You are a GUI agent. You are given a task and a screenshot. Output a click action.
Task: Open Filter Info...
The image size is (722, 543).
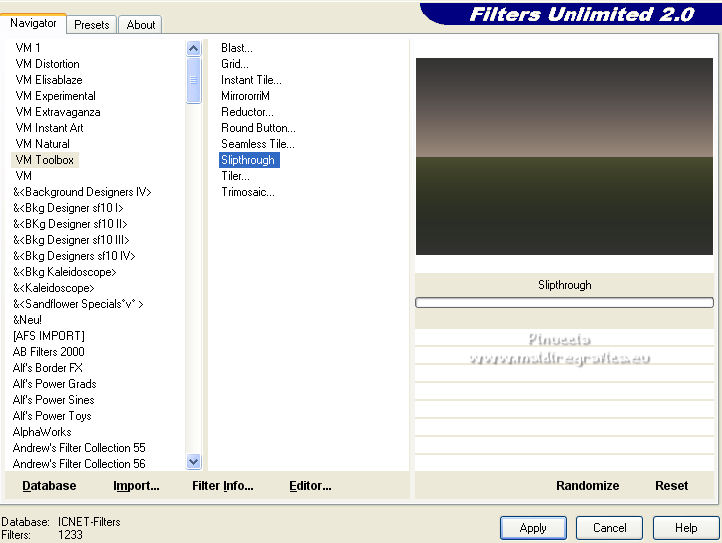point(223,486)
